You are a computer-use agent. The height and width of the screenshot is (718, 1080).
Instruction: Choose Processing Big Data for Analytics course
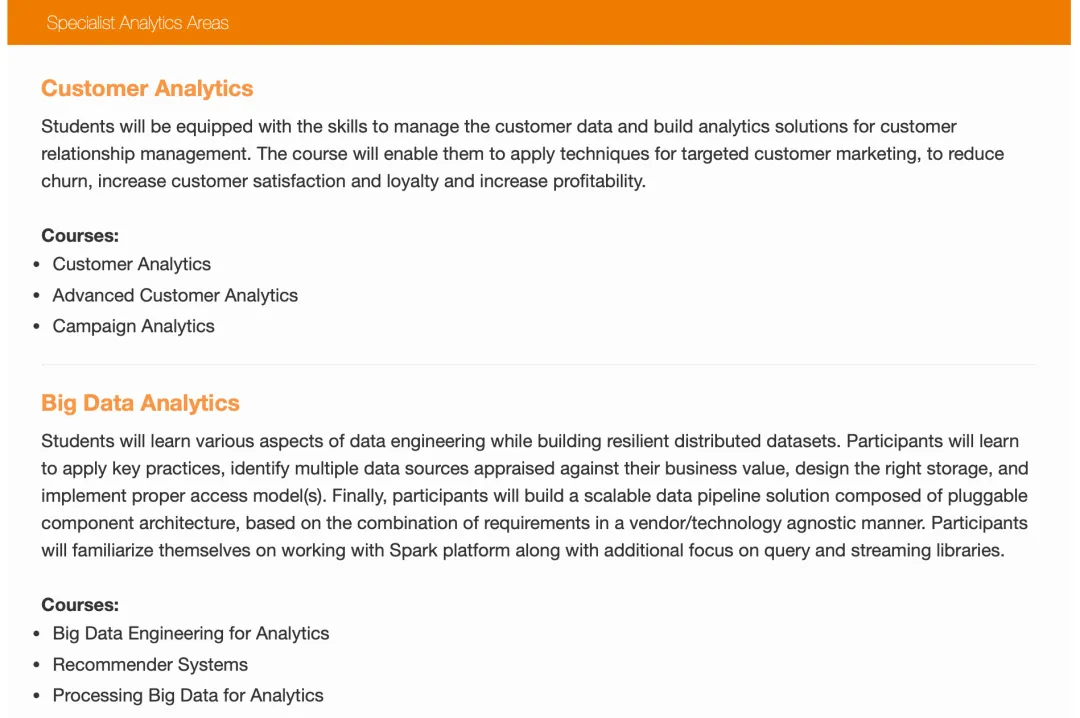click(x=188, y=695)
